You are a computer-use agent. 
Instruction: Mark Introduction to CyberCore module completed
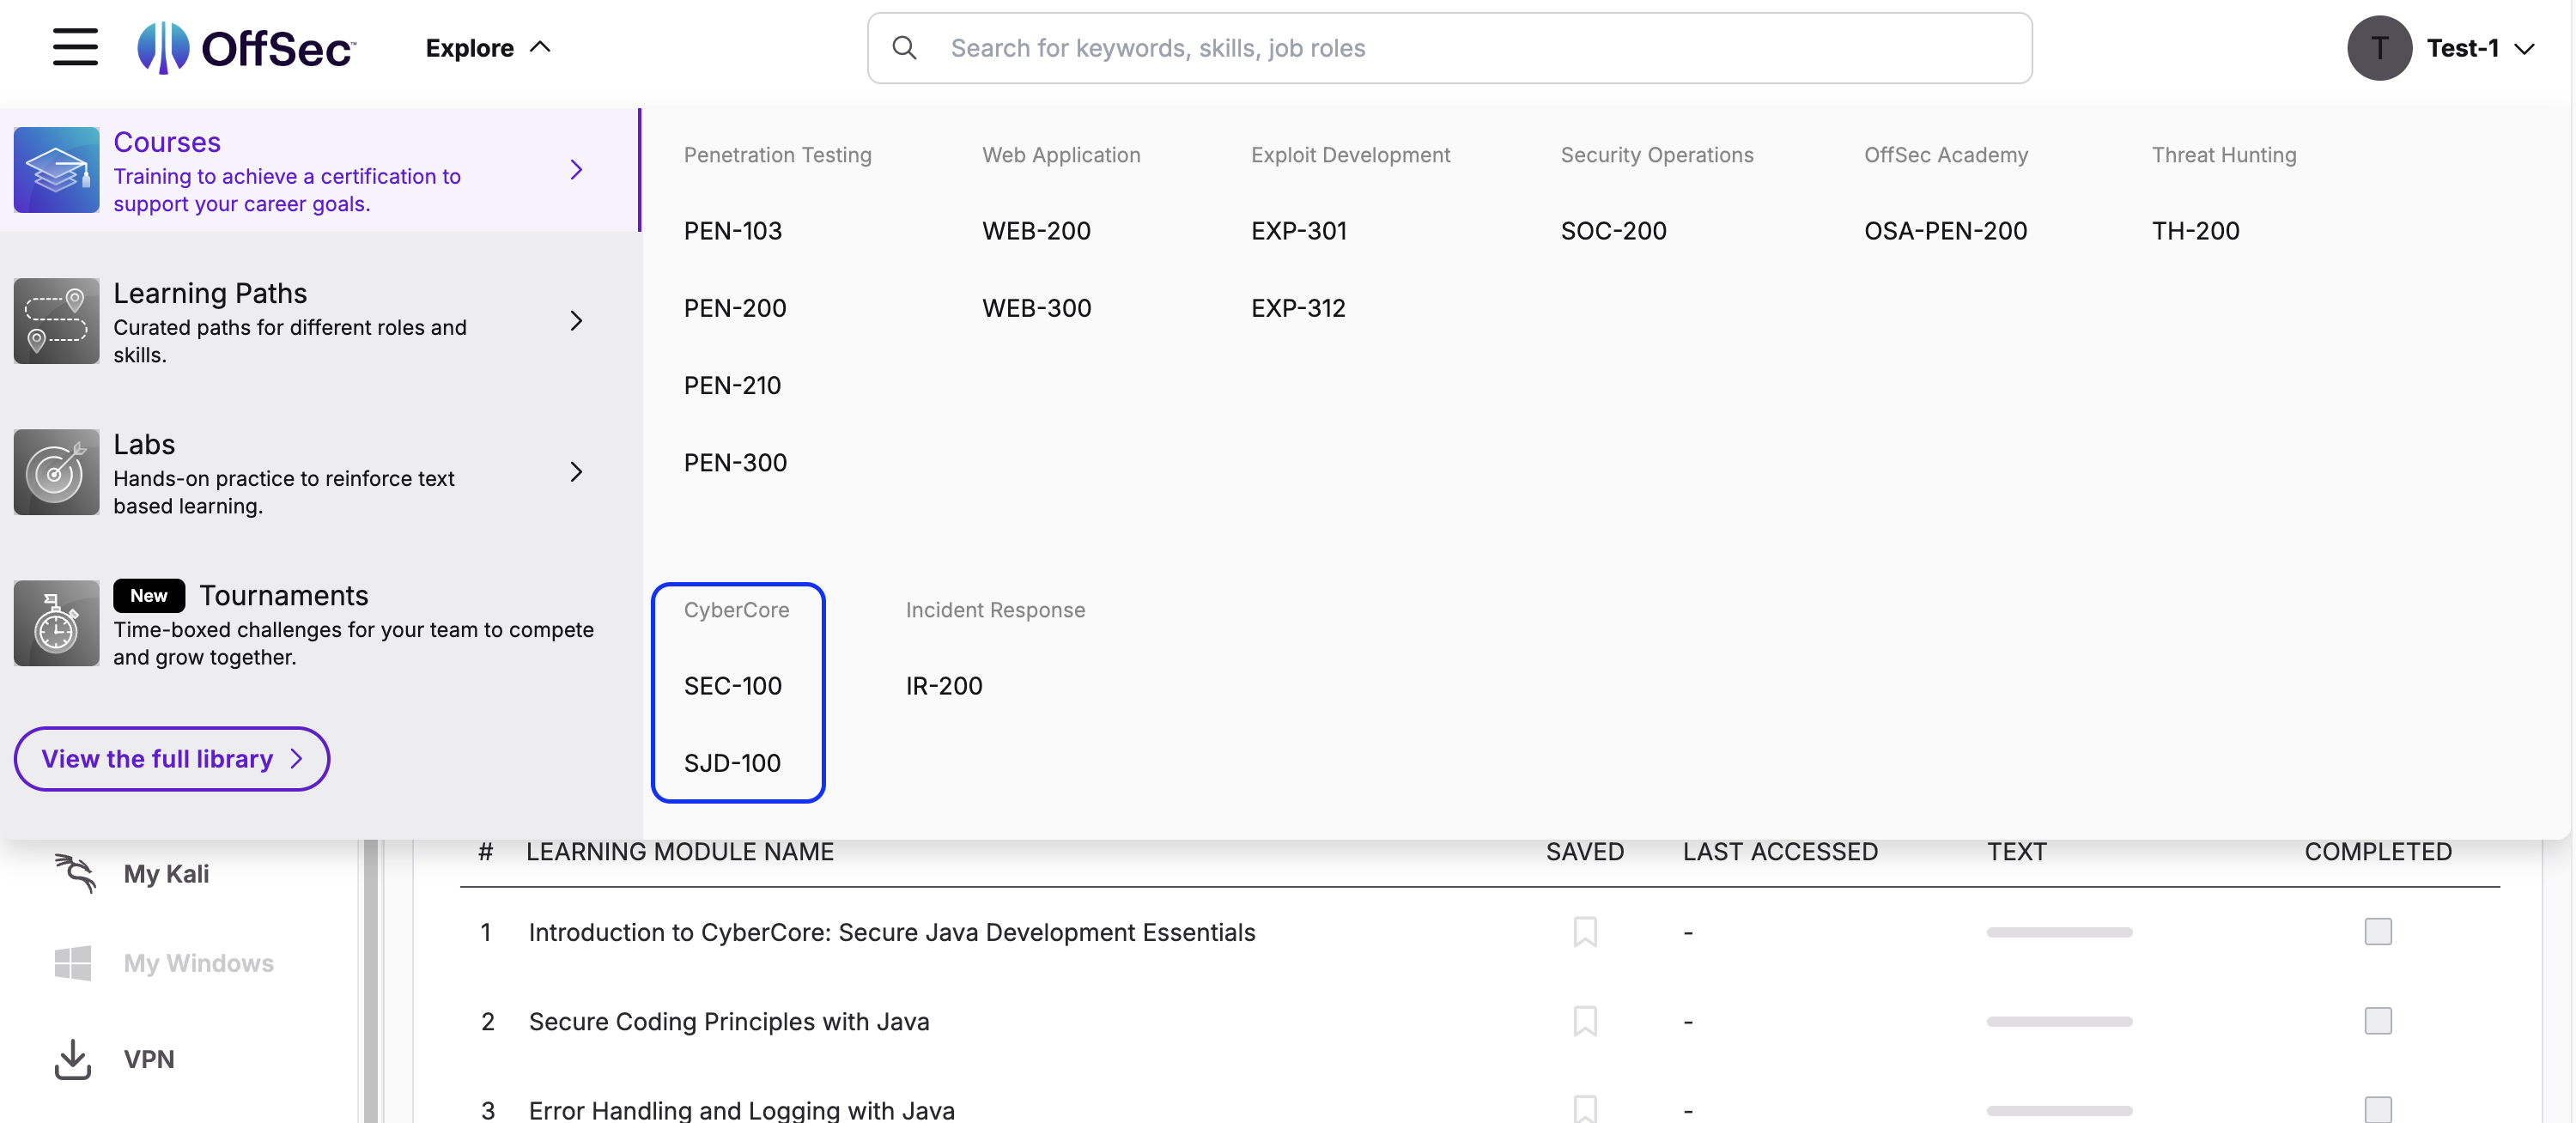(x=2377, y=931)
